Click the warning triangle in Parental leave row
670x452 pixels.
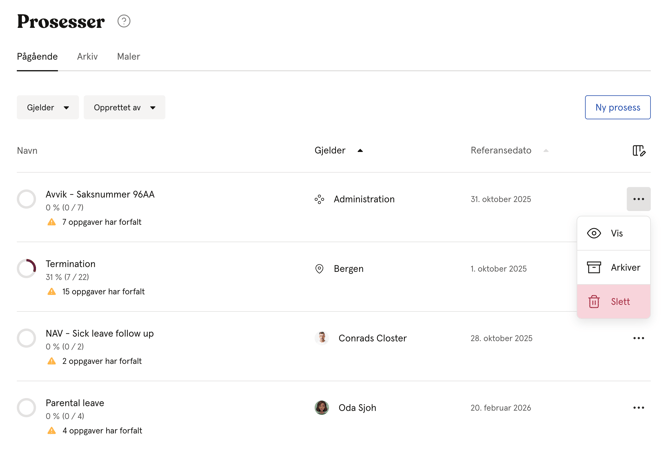[52, 431]
